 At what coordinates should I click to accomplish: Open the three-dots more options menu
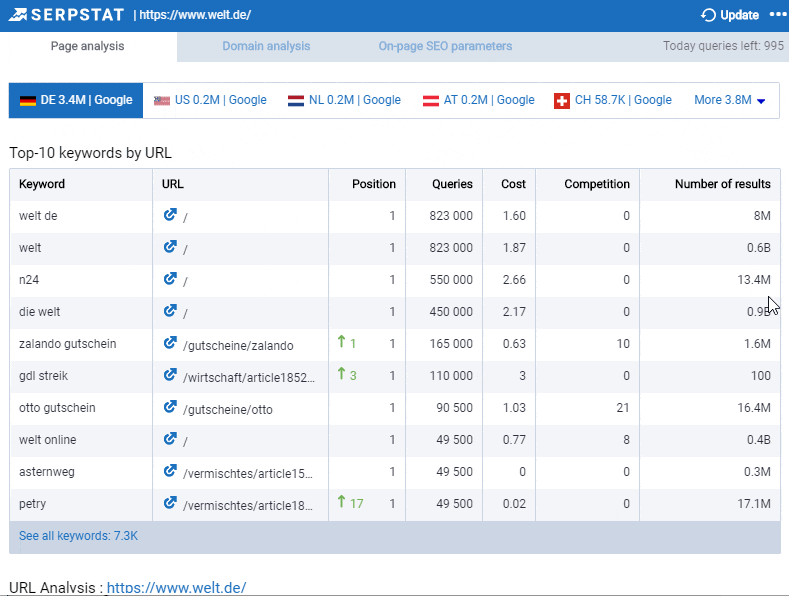778,15
